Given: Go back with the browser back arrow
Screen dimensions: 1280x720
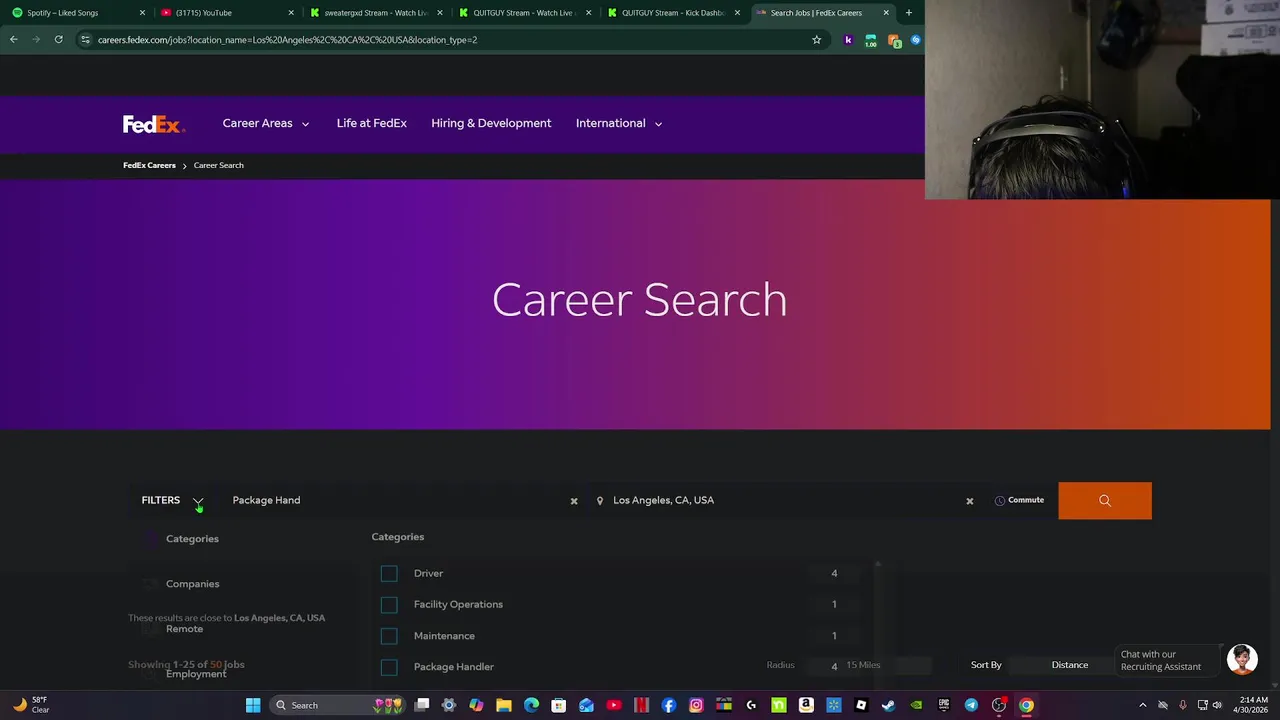Looking at the screenshot, I should pos(14,40).
